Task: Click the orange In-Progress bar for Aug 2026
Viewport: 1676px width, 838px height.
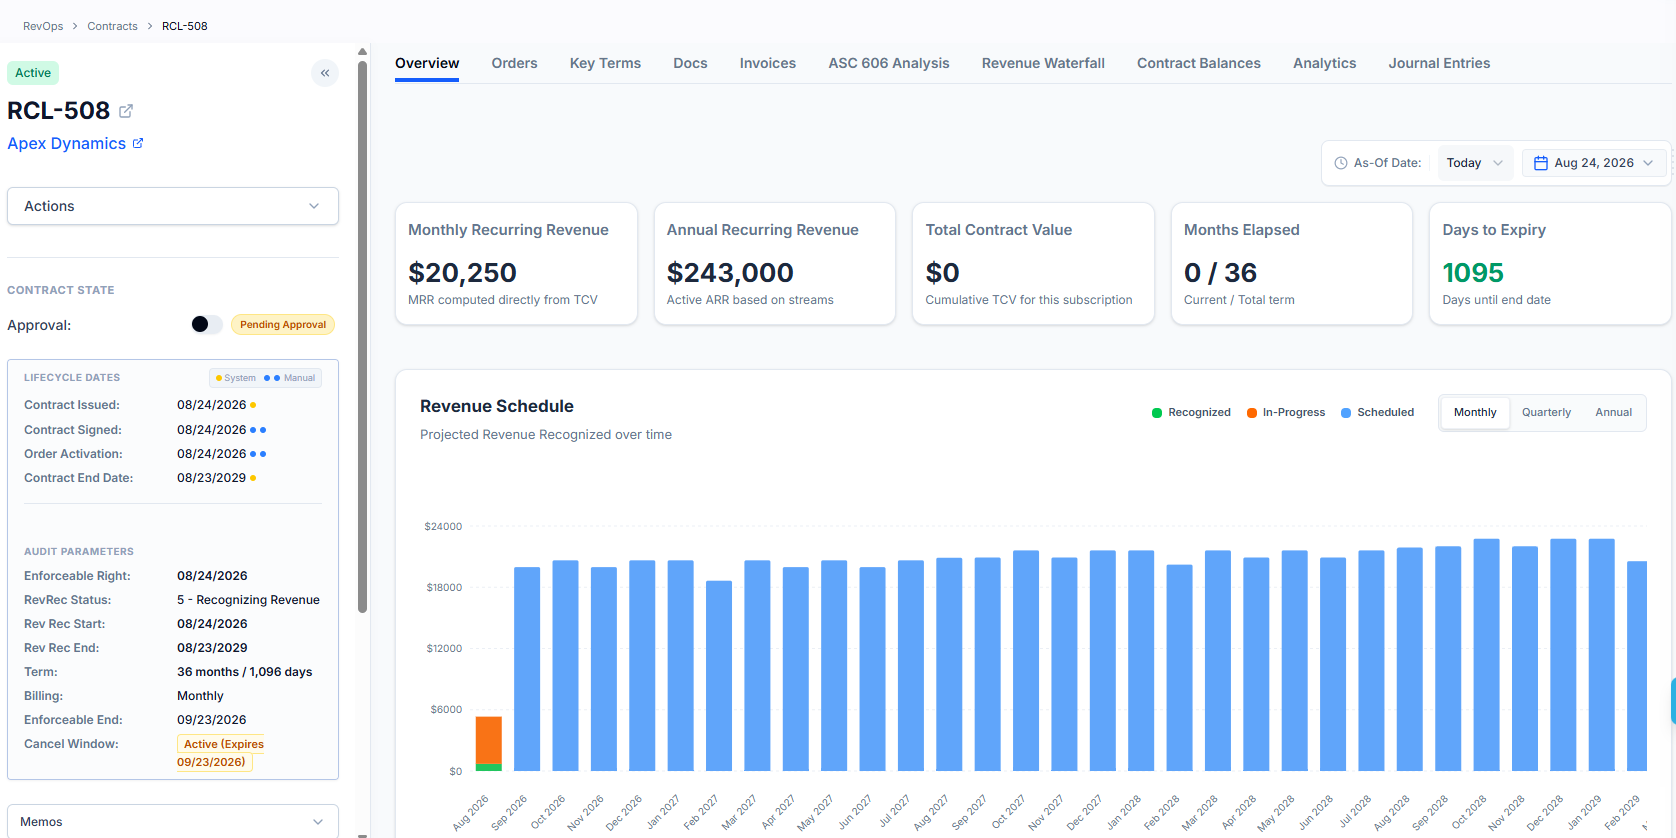Action: click(488, 740)
